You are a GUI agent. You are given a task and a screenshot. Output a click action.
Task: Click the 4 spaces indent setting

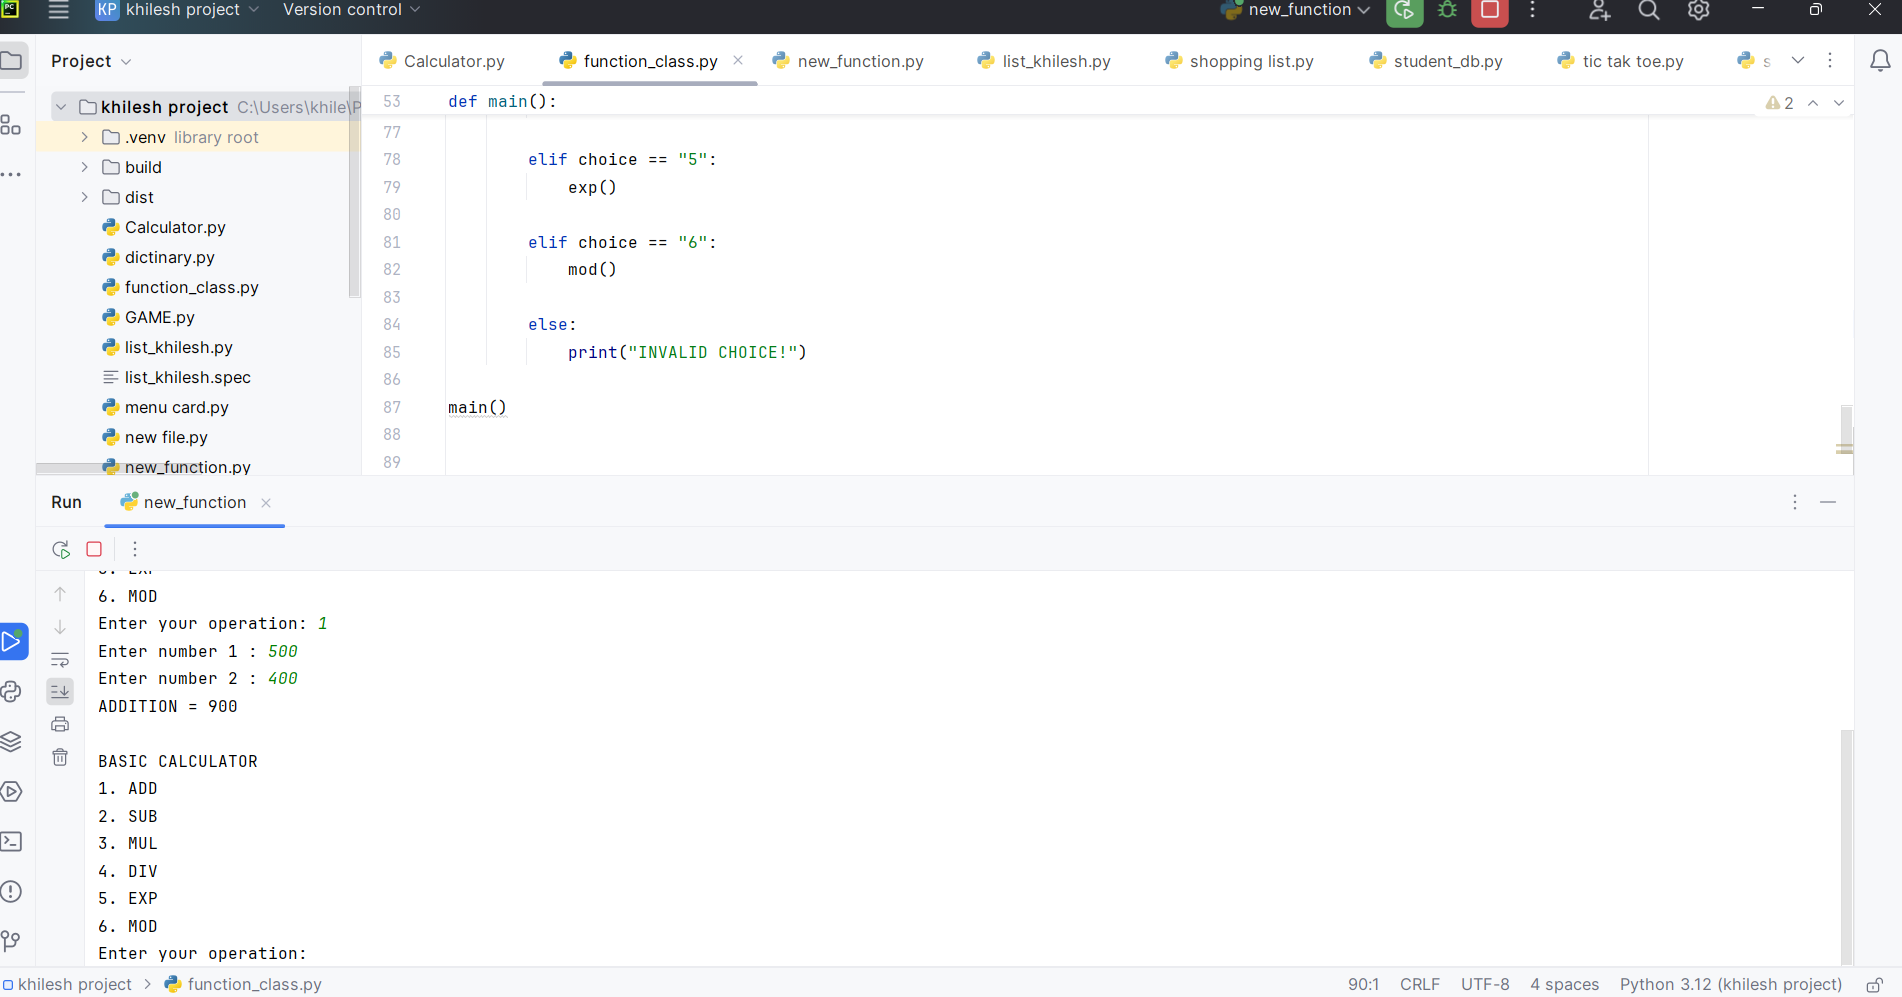pyautogui.click(x=1565, y=985)
